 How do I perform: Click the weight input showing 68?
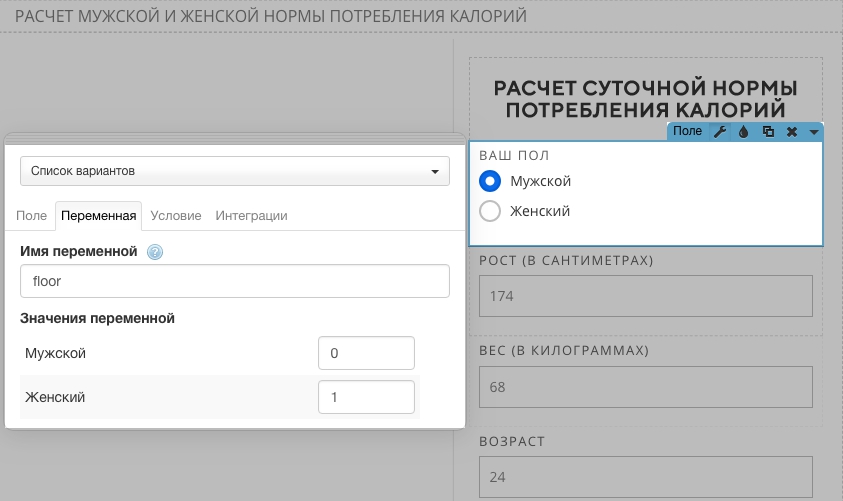coord(646,387)
